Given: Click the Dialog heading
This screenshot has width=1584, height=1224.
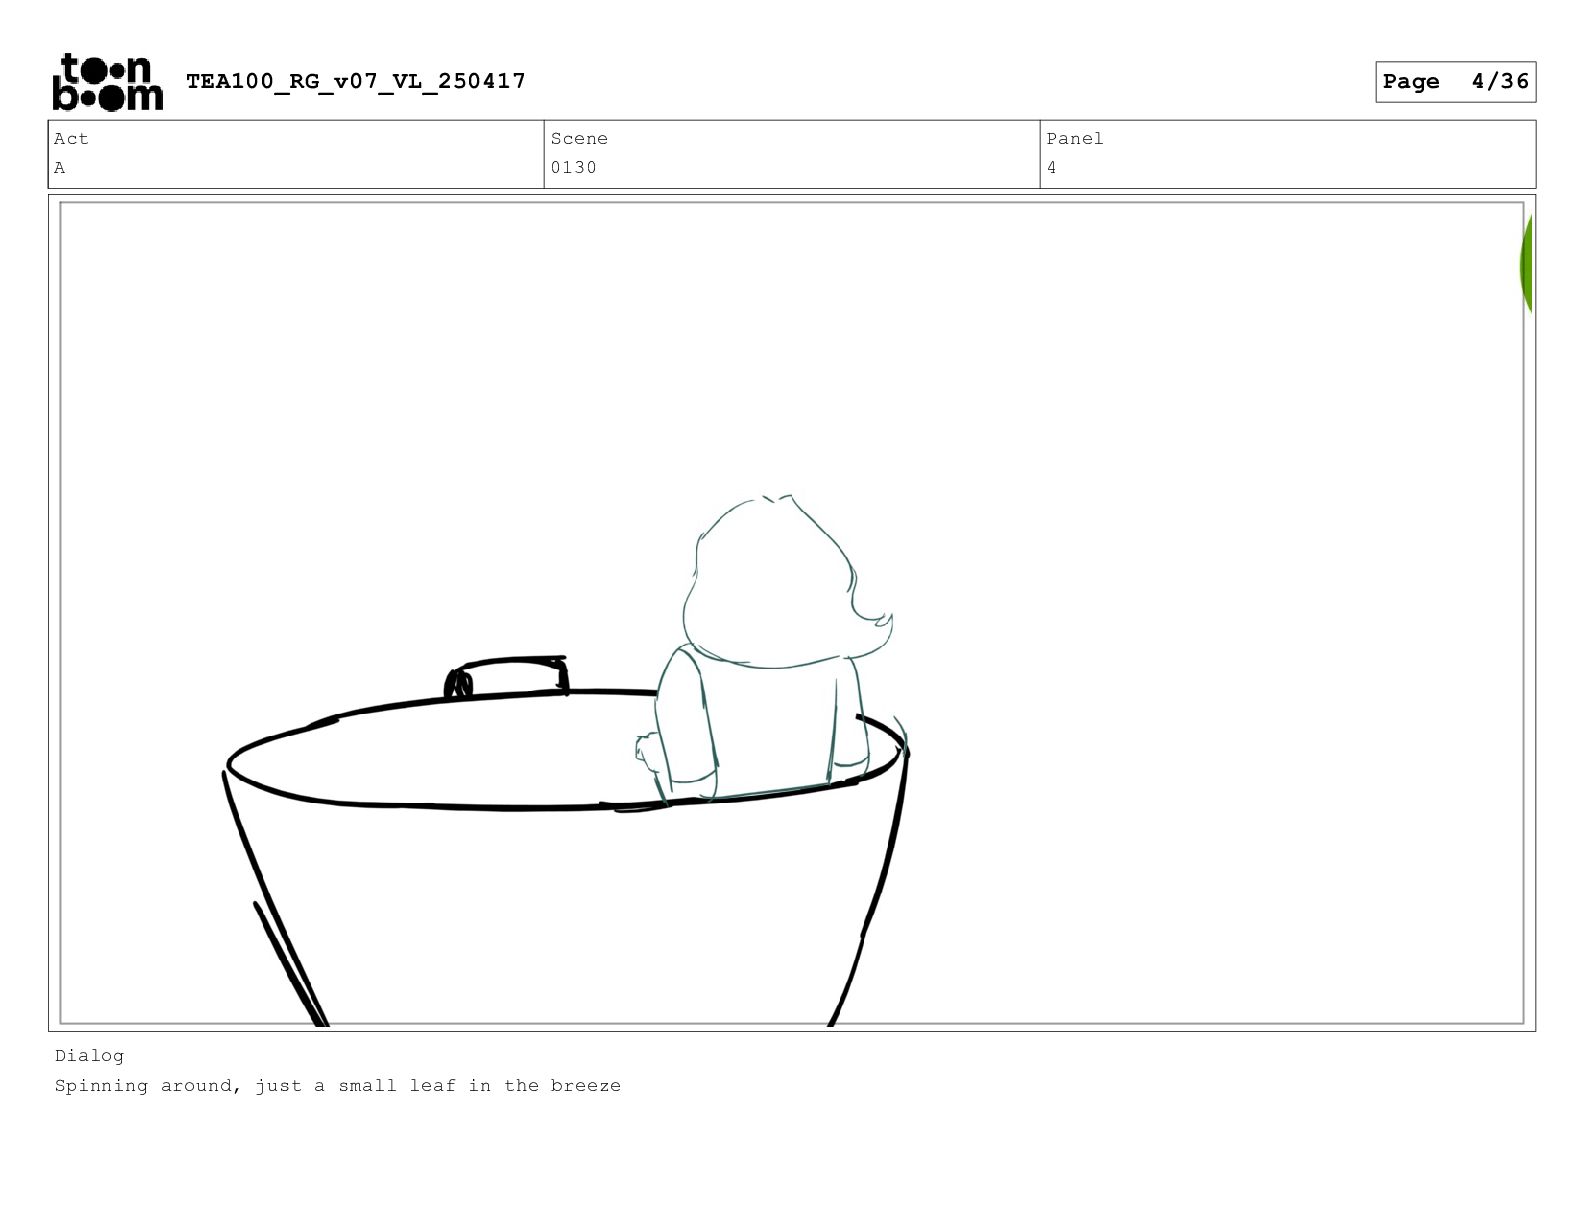Looking at the screenshot, I should [89, 1056].
